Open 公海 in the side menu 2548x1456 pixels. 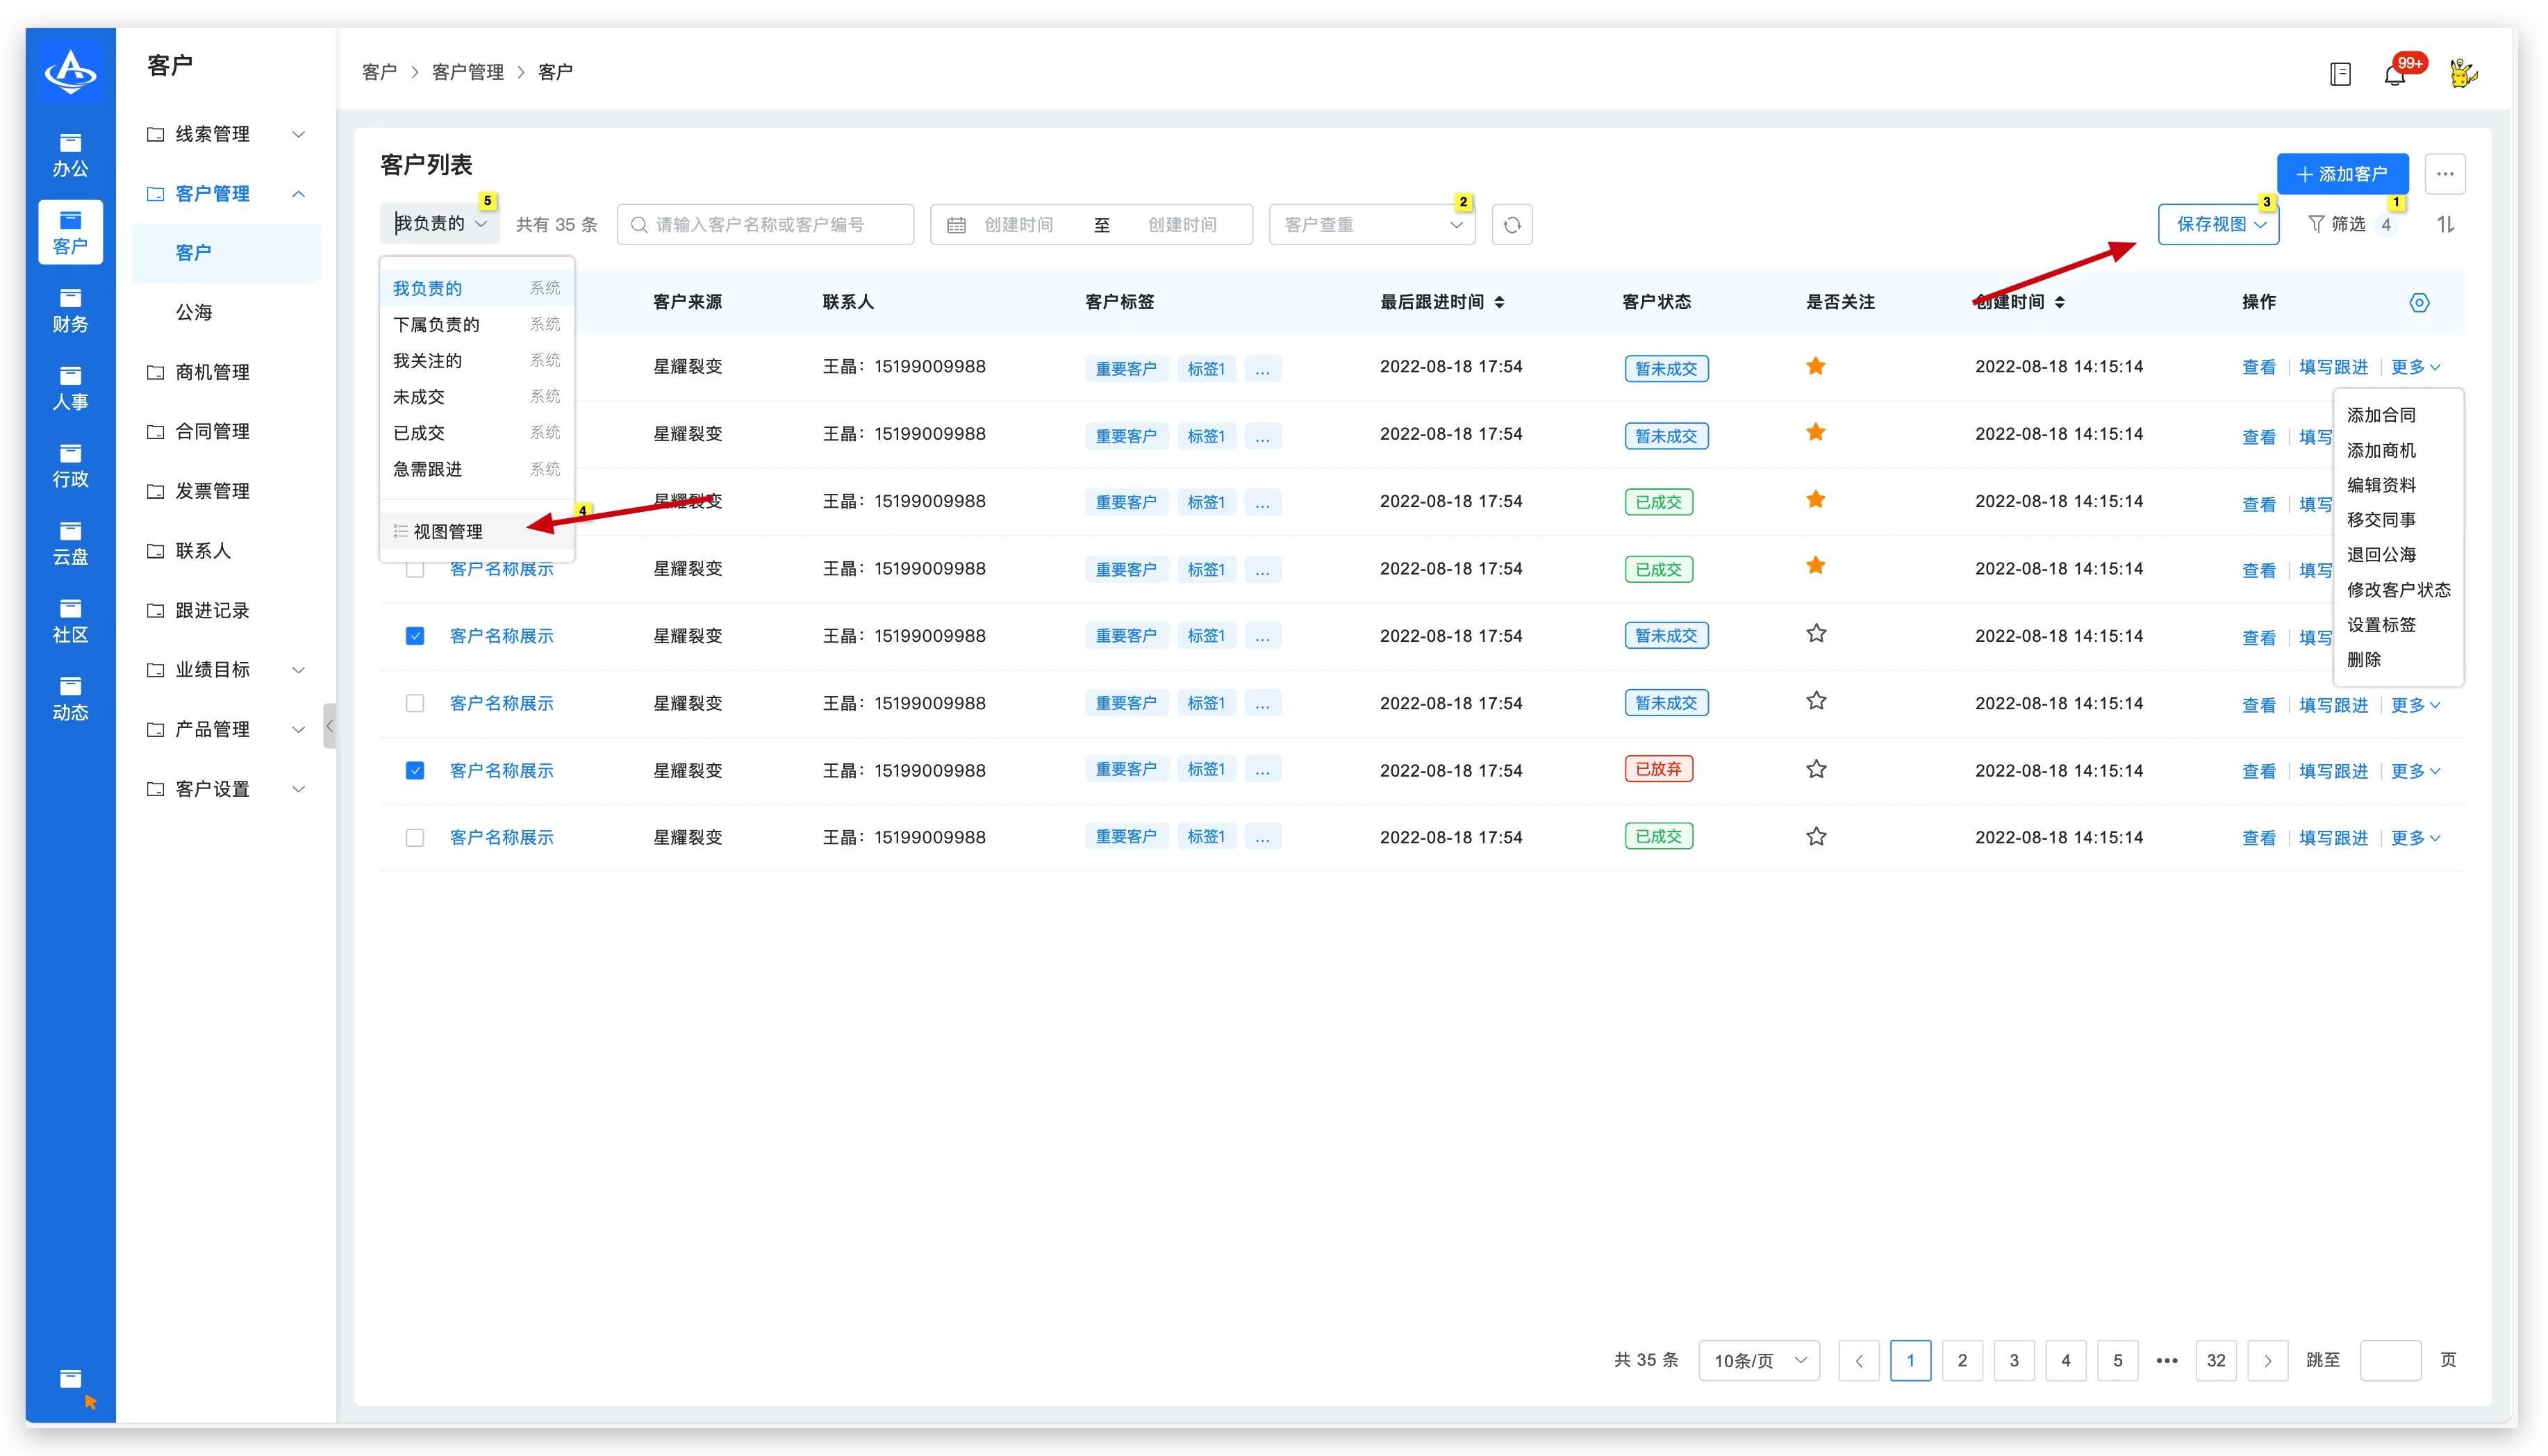tap(227, 312)
